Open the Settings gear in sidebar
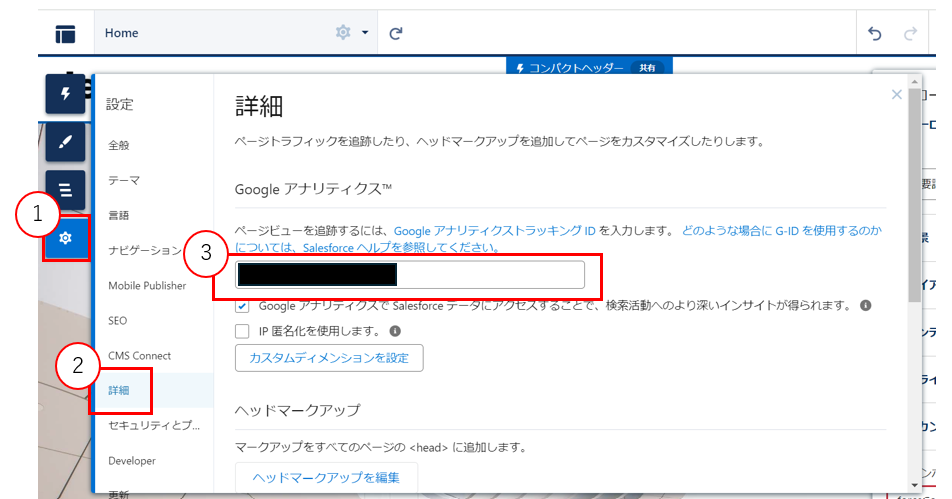Screen dimensions: 952x499 coord(66,238)
